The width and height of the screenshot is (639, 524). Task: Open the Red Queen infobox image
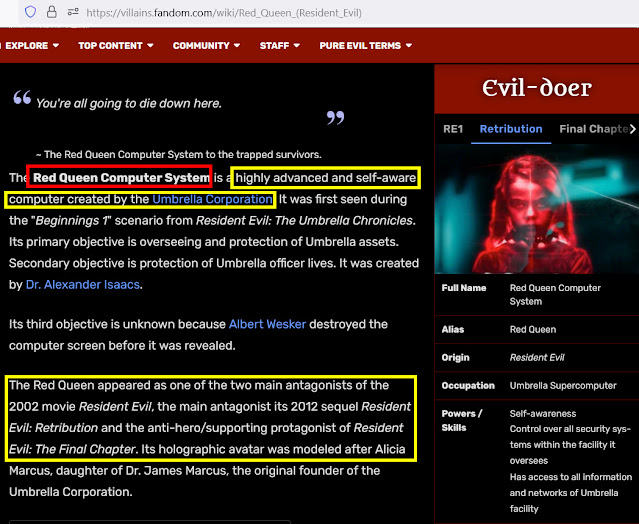(537, 209)
